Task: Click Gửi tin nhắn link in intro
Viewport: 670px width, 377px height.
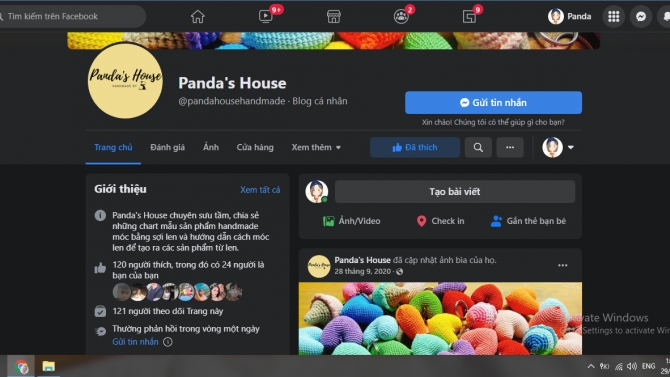Action: 135,342
